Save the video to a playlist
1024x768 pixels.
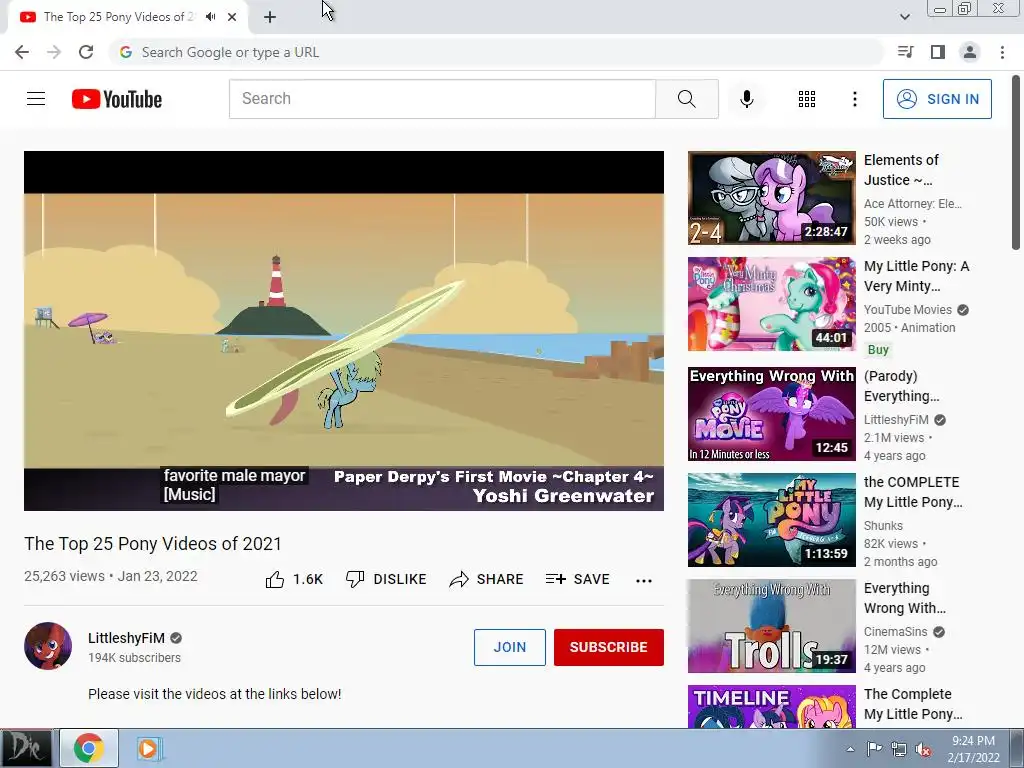tap(577, 579)
